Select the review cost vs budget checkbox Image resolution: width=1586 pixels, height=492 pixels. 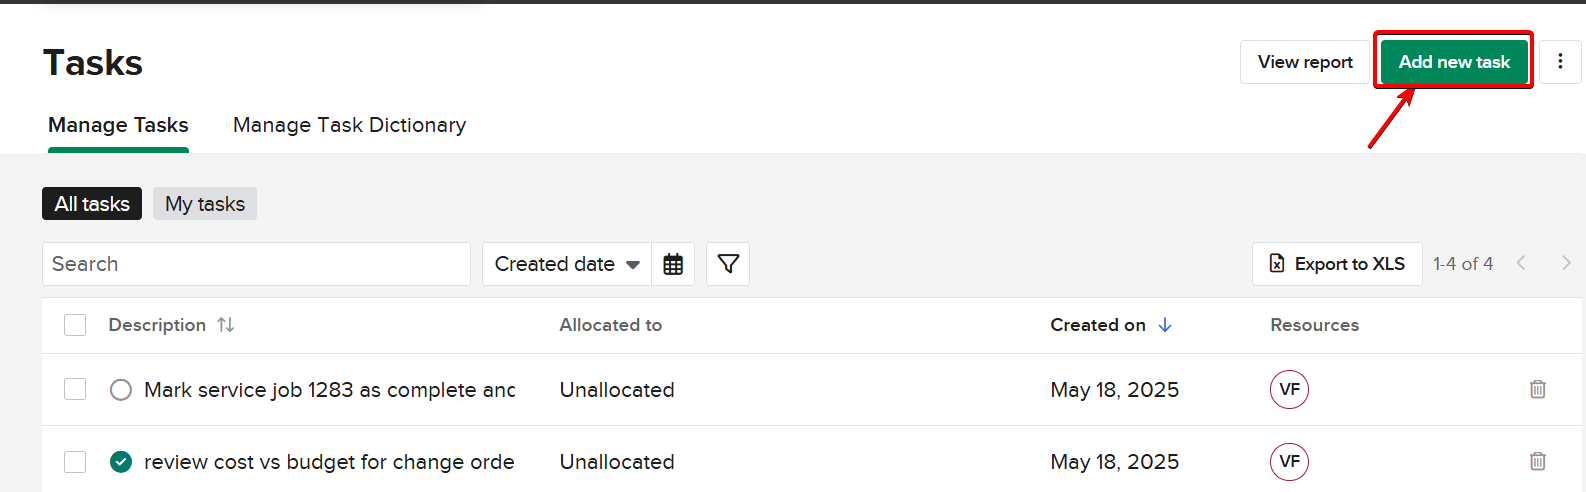[75, 461]
